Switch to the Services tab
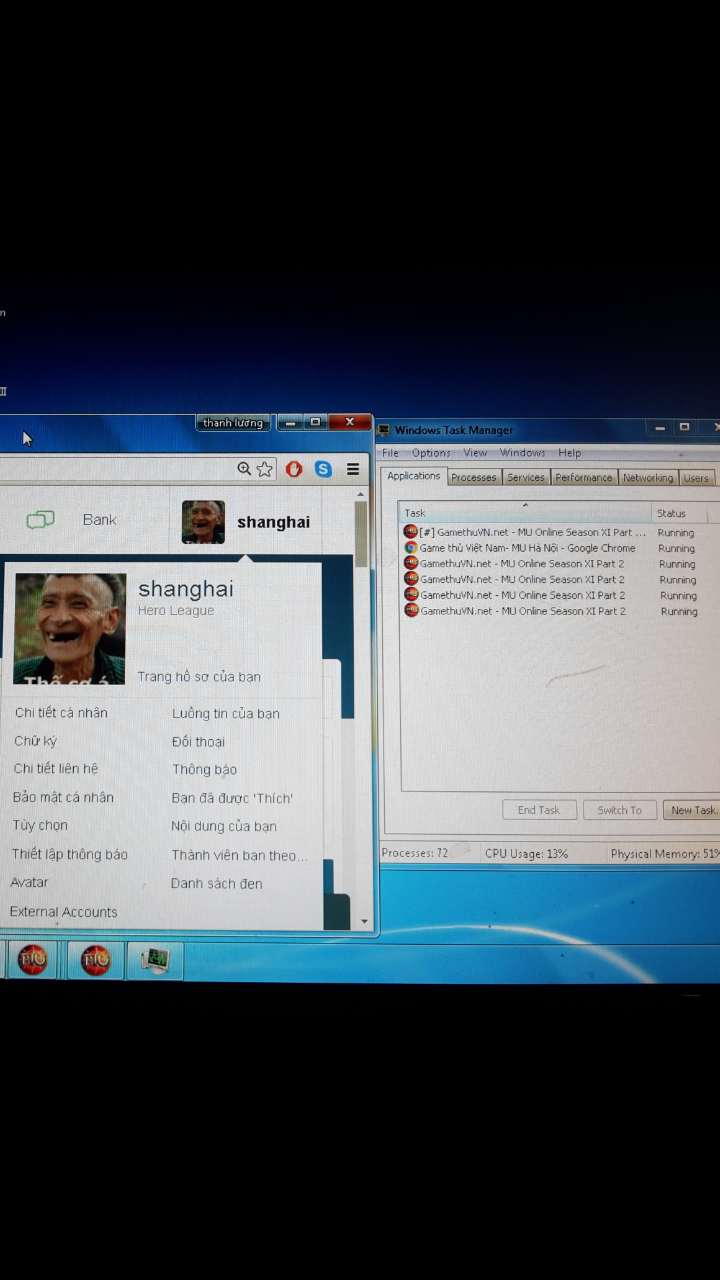 click(x=526, y=478)
